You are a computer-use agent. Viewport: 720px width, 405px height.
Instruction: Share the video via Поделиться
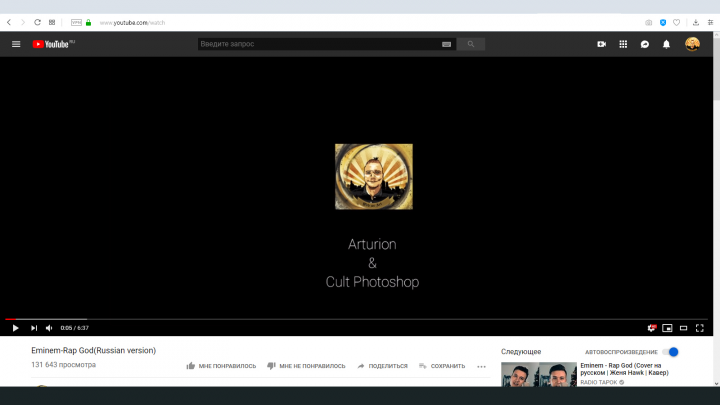coord(382,366)
